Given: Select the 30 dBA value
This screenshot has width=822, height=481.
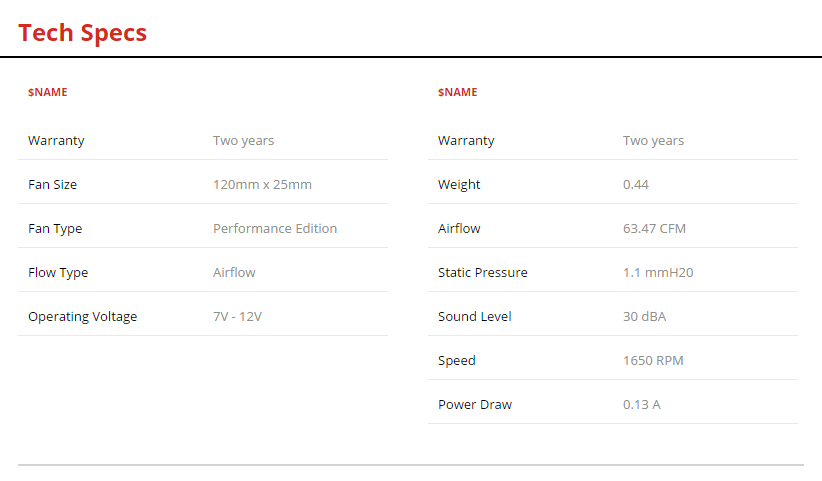Looking at the screenshot, I should pos(644,317).
